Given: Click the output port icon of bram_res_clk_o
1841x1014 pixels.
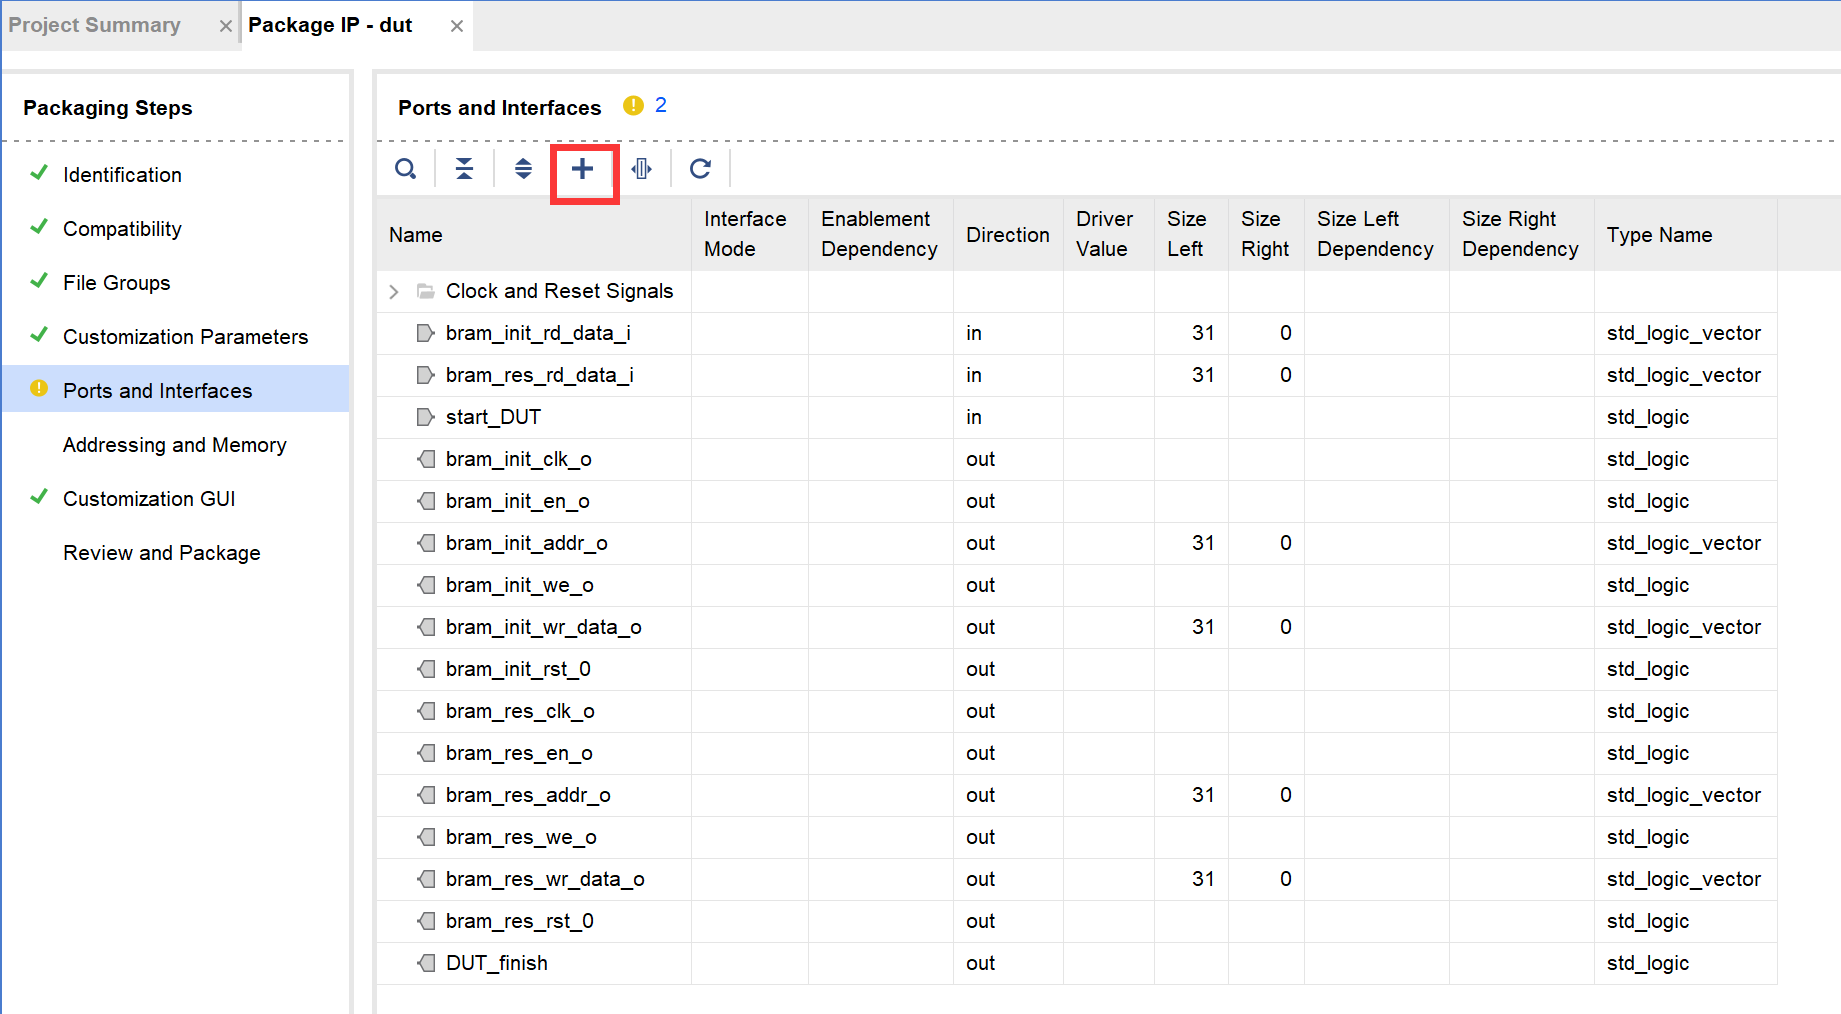Looking at the screenshot, I should [426, 711].
